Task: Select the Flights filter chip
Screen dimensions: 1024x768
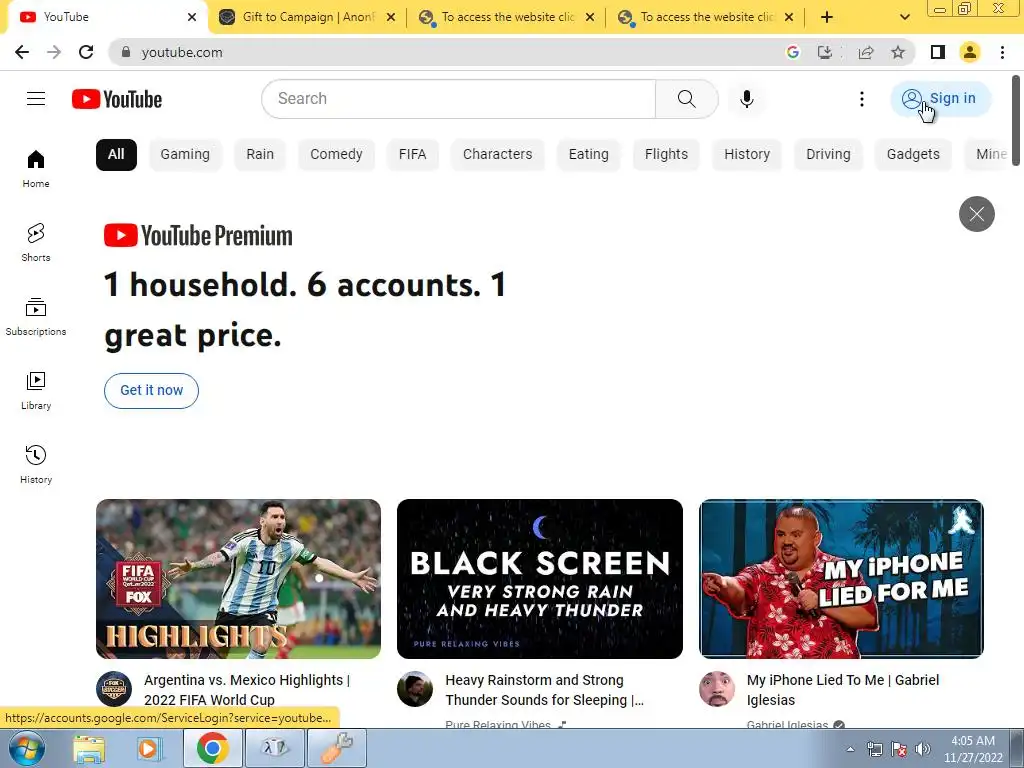Action: tap(666, 155)
